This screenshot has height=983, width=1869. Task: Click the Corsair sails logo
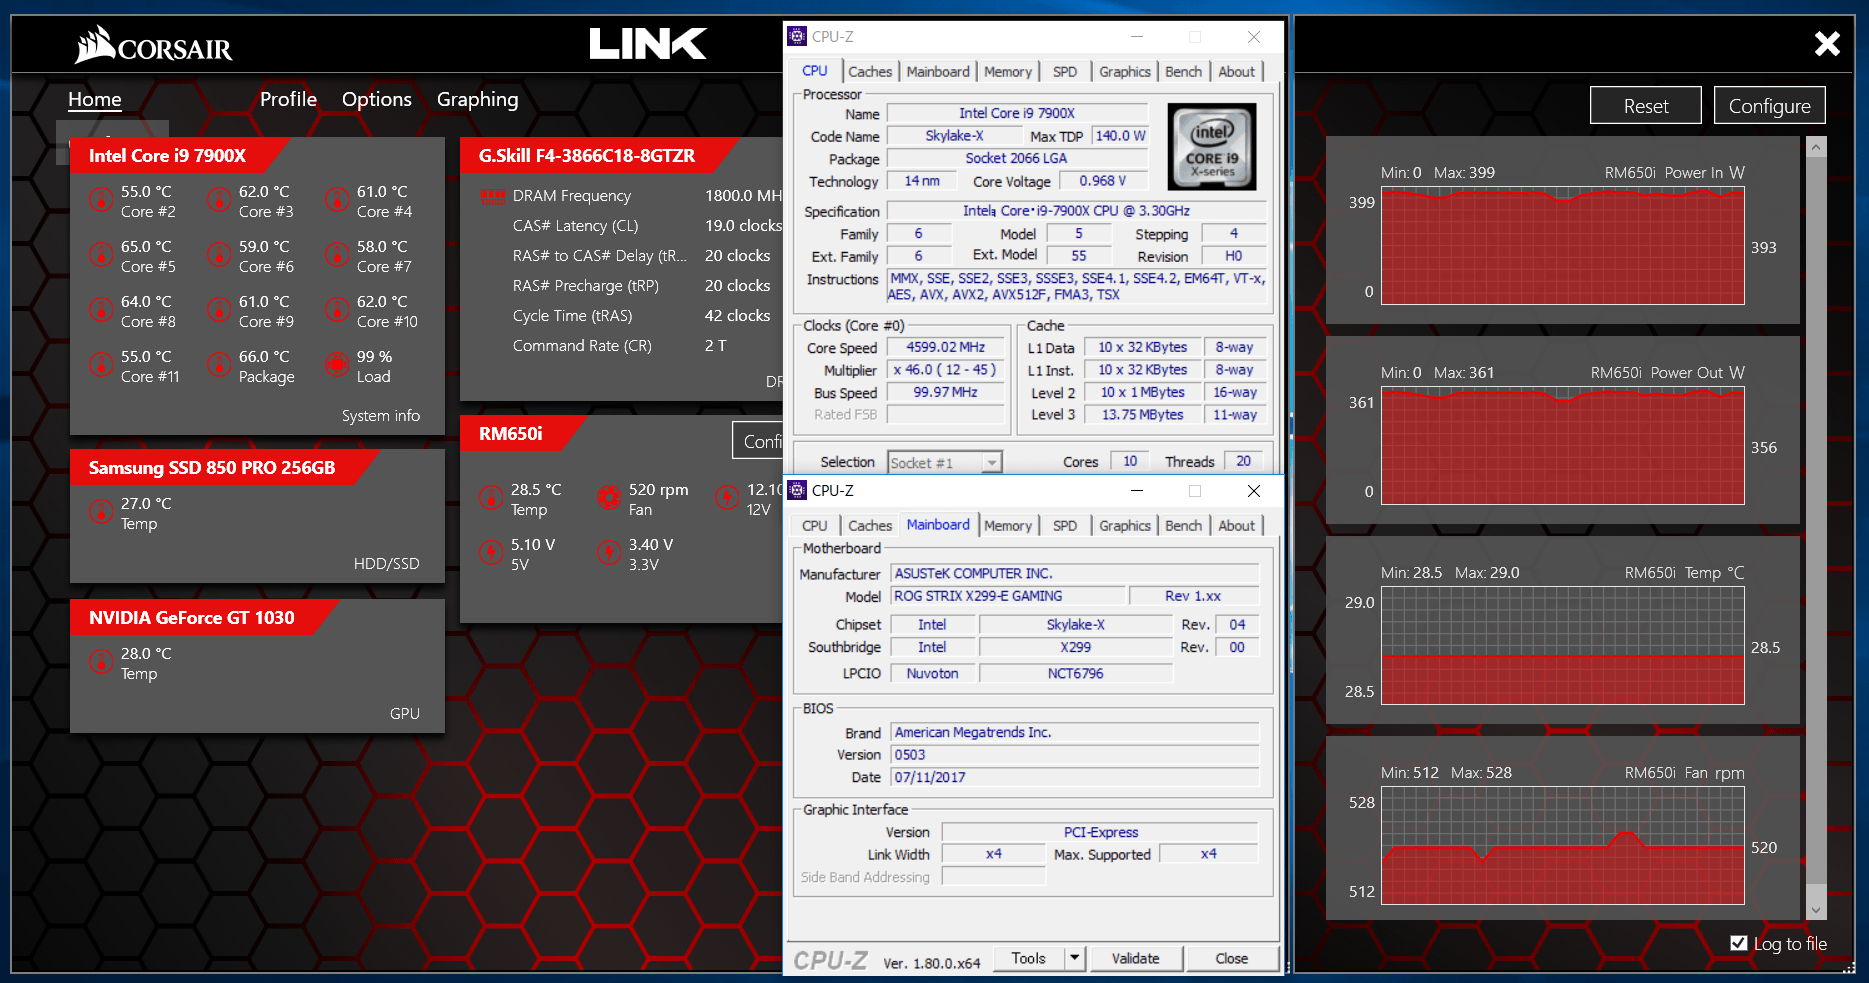(x=96, y=45)
